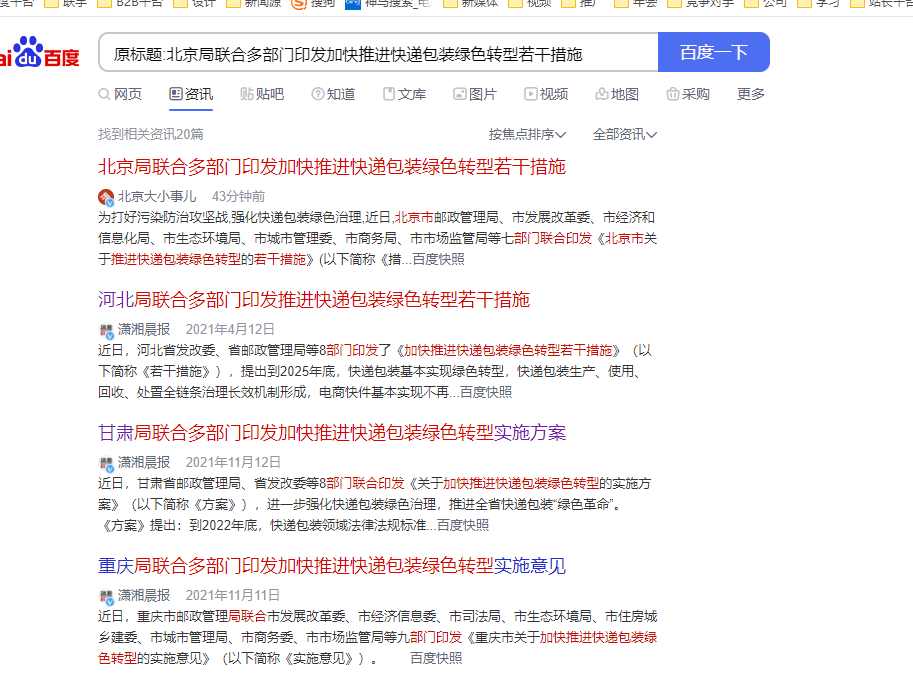Open the 北京局 green packaging article link
913x678 pixels.
[x=332, y=166]
